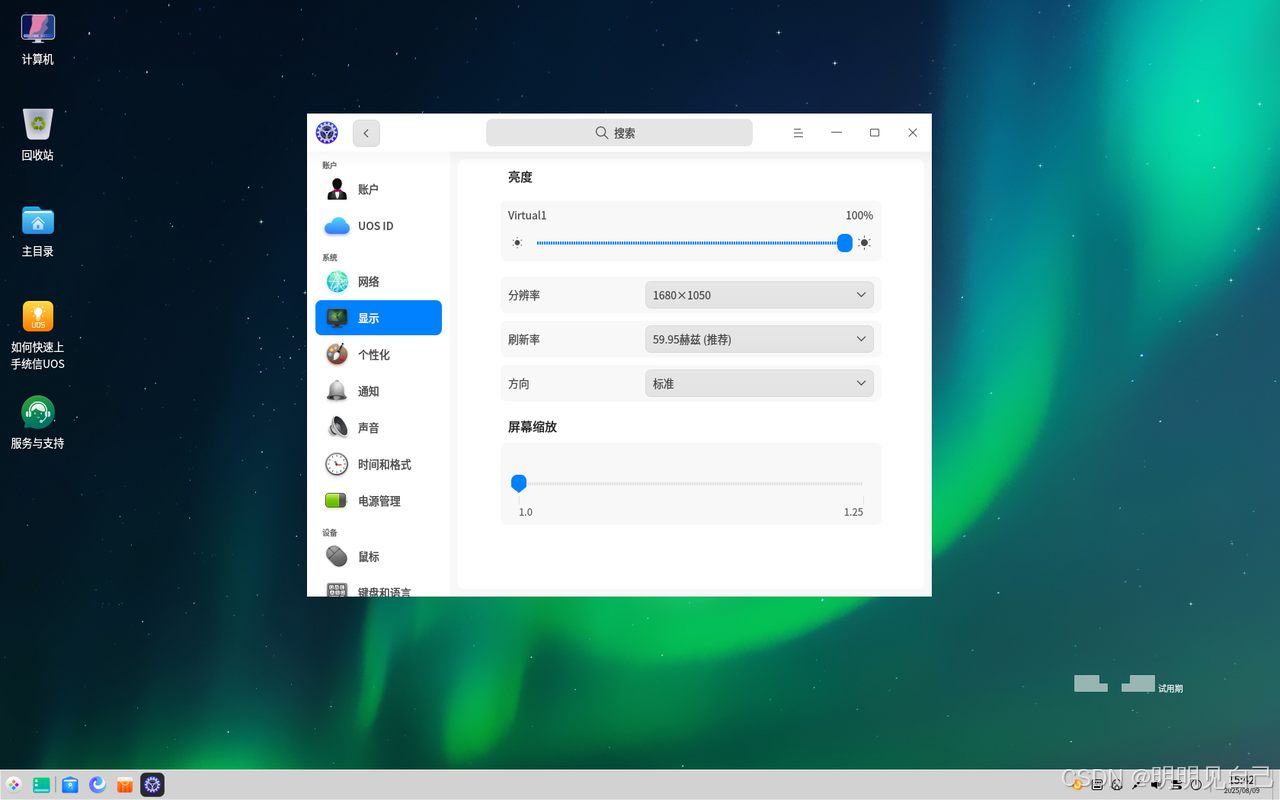Click the power icon in system tray
Screen dimensions: 1280x800
(1196, 785)
